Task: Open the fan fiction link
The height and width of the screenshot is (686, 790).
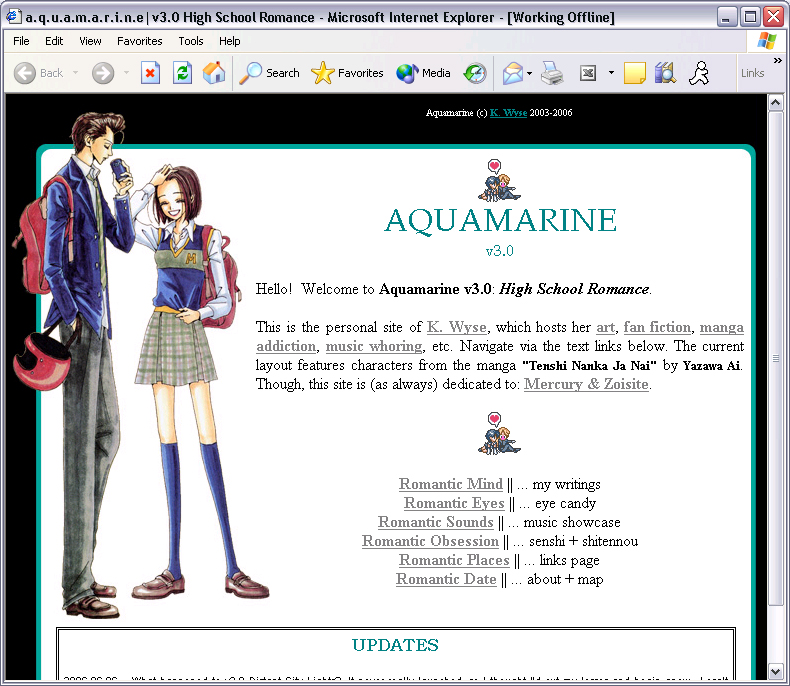Action: tap(657, 327)
